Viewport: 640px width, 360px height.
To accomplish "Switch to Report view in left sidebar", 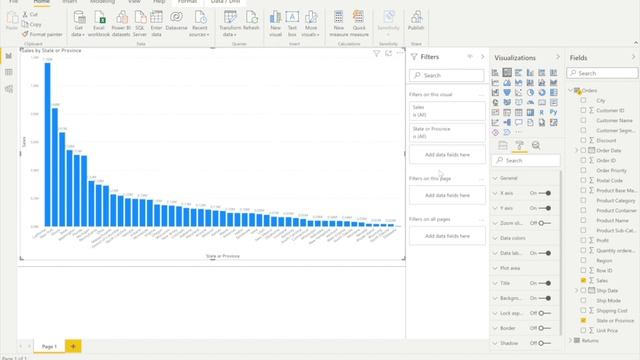I will [9, 56].
